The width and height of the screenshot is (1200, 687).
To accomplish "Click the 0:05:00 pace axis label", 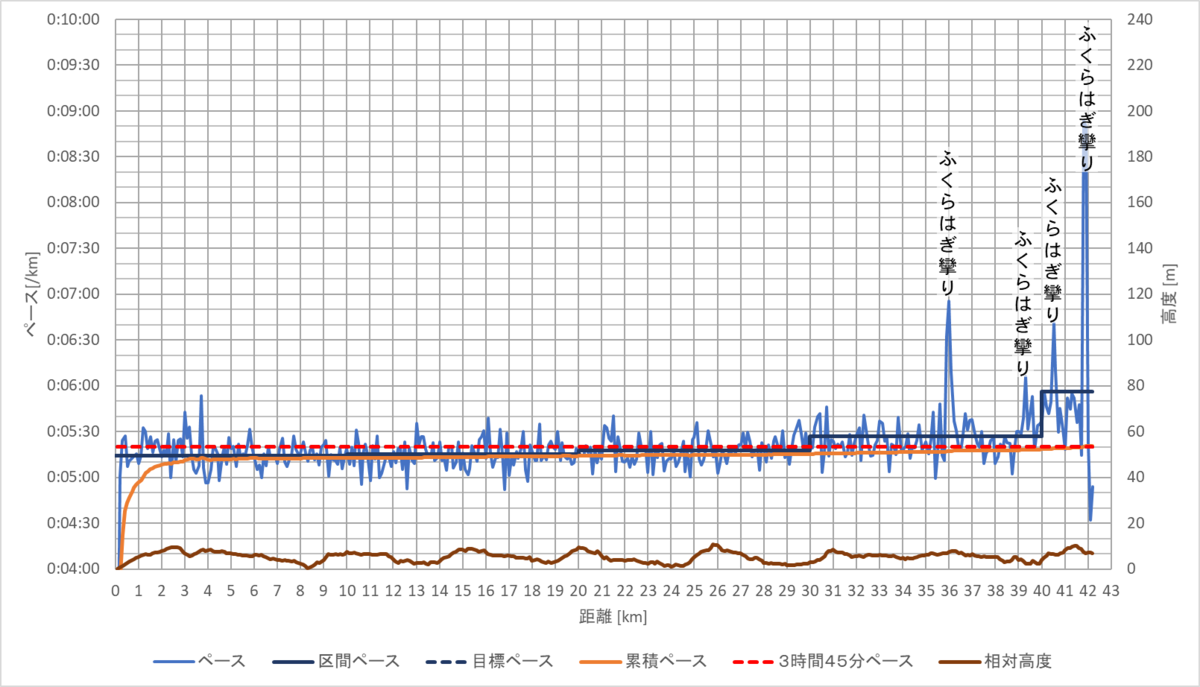I will [75, 477].
